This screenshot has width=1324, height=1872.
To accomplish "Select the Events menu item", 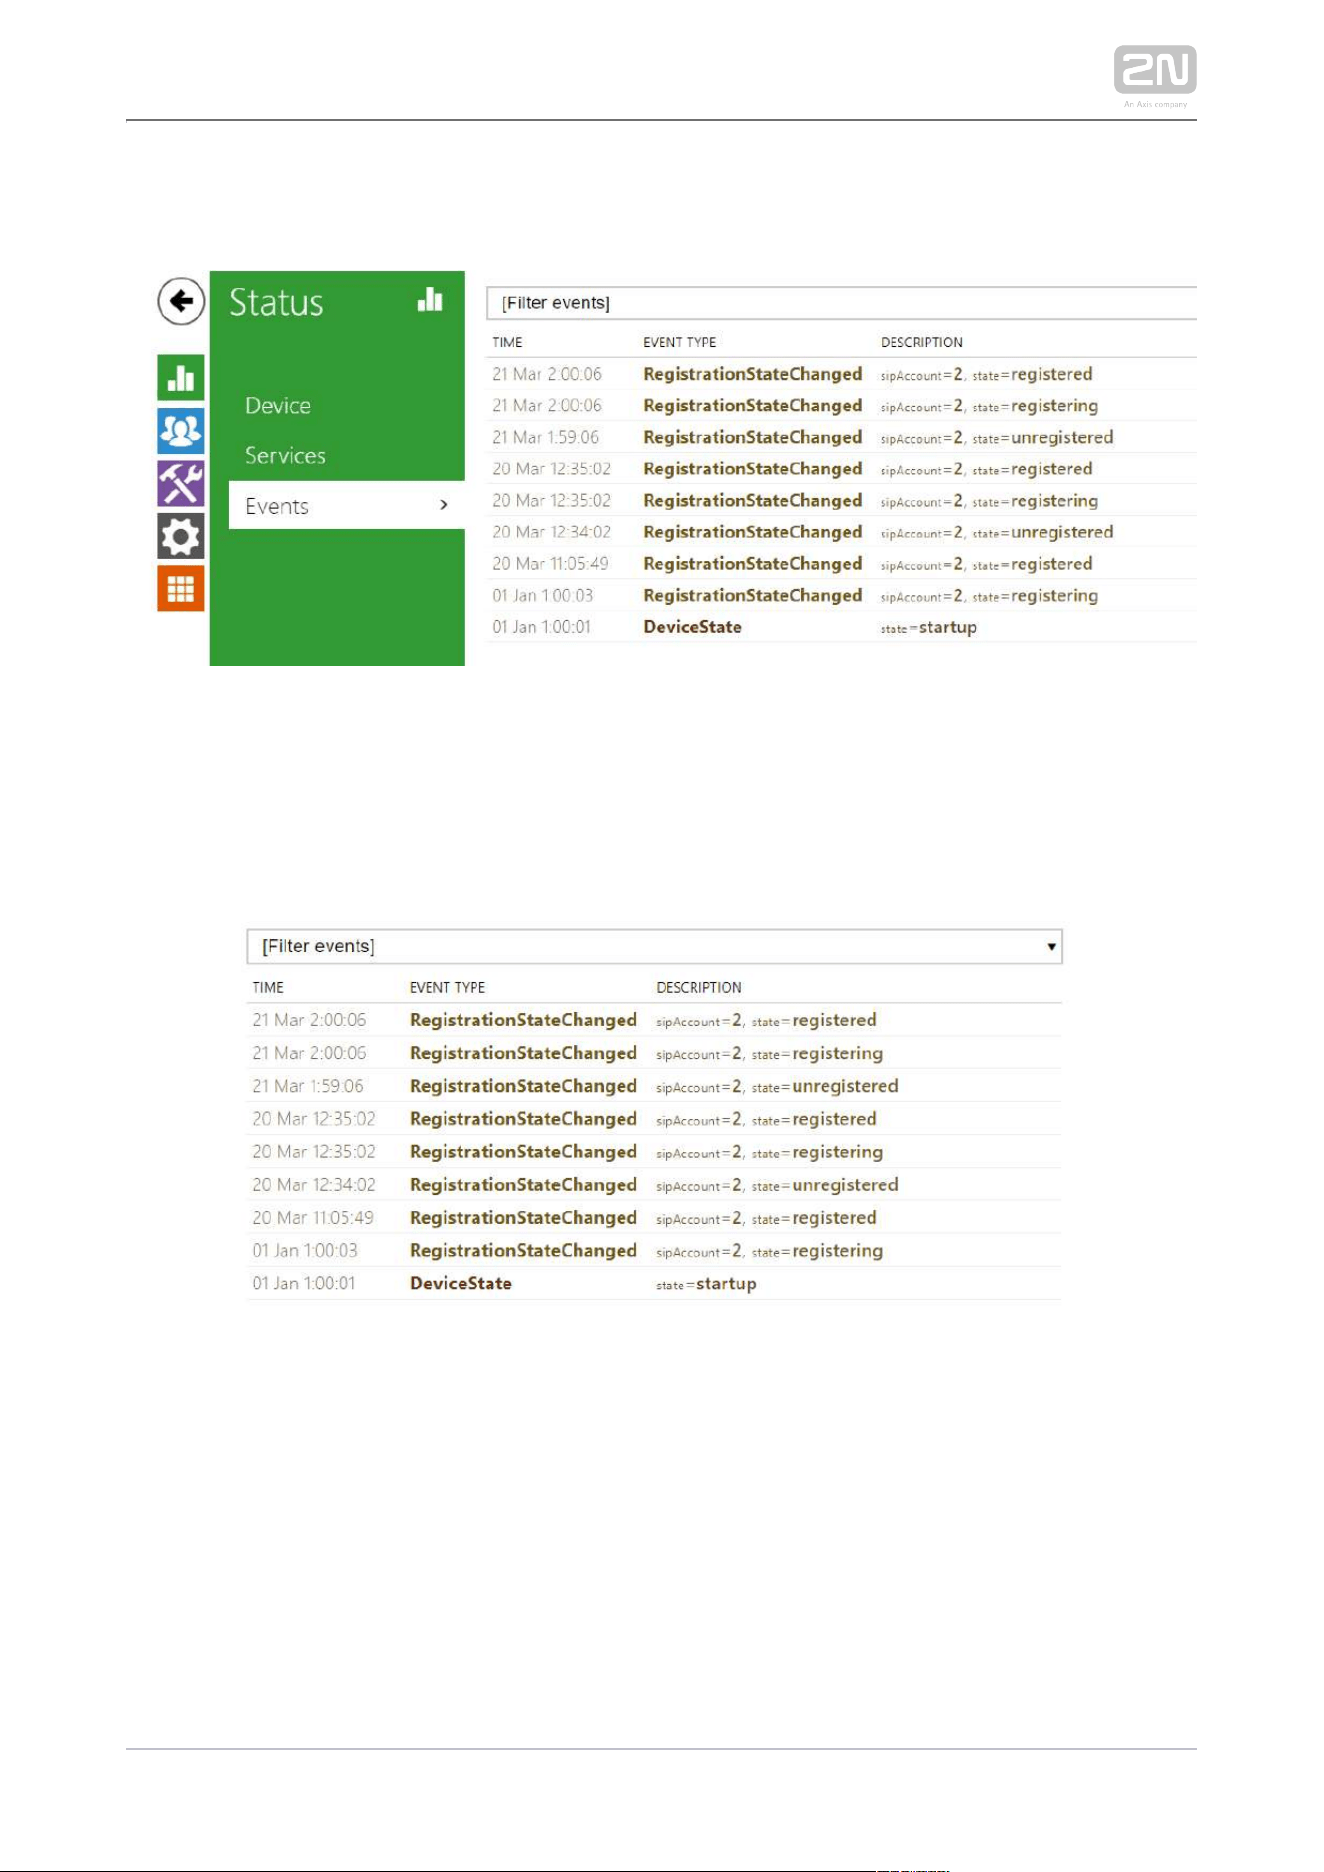I will tap(346, 505).
